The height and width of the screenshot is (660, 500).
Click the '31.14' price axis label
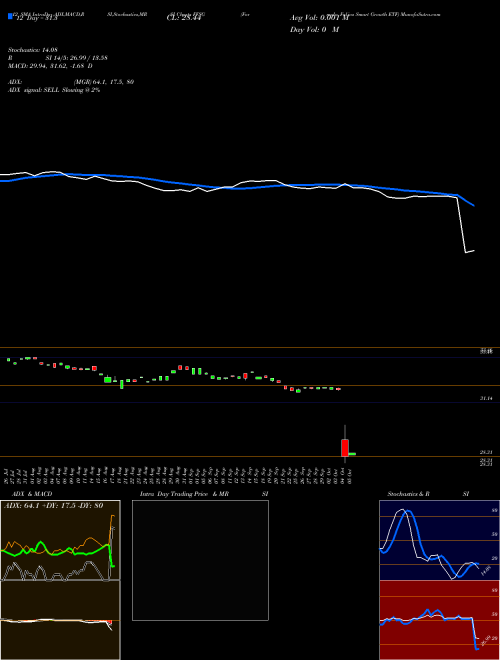(x=486, y=398)
